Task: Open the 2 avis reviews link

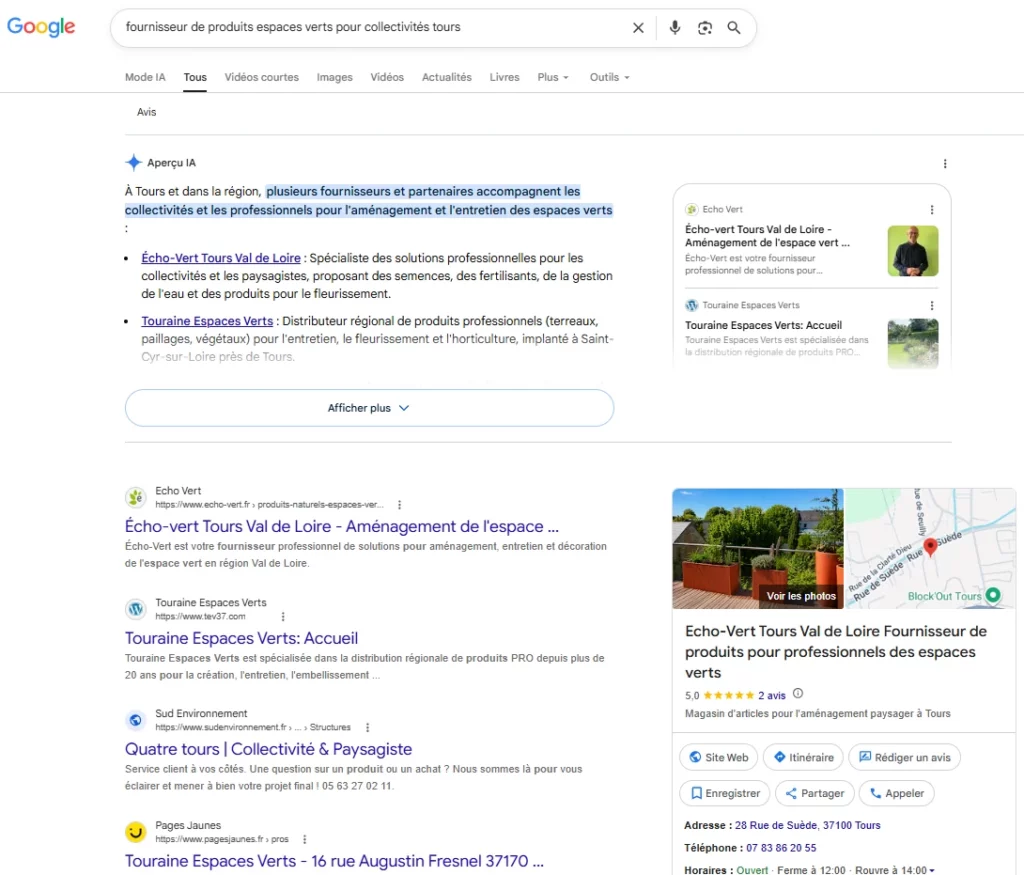Action: [x=771, y=696]
